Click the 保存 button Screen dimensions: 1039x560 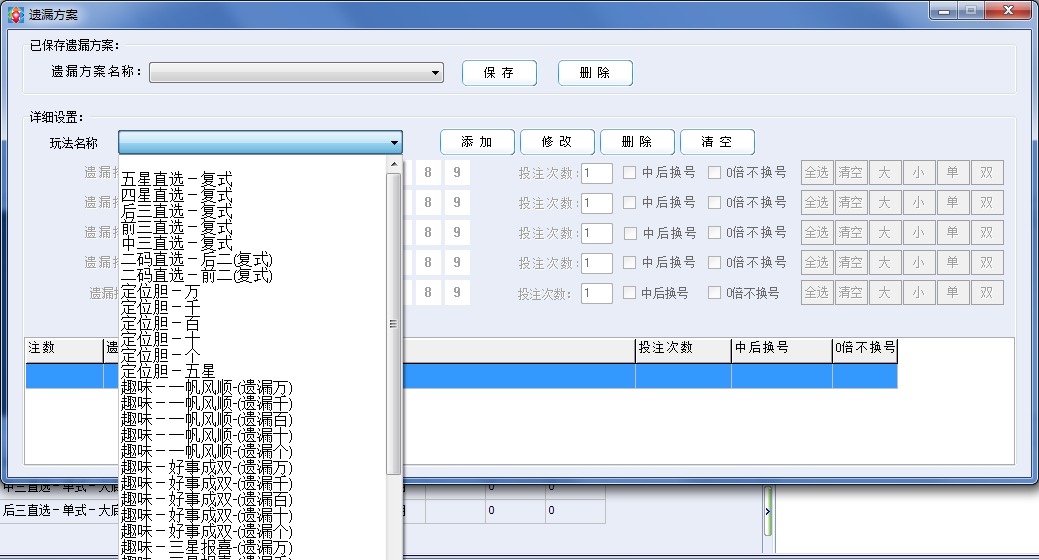499,73
